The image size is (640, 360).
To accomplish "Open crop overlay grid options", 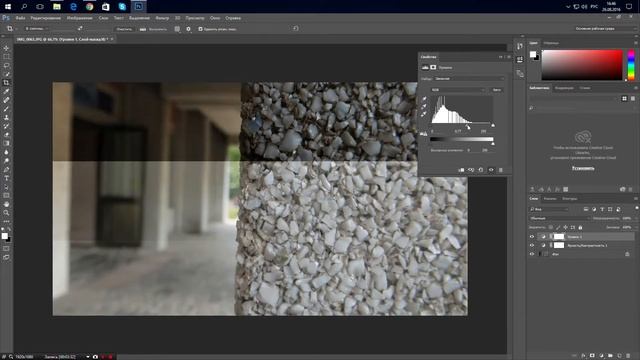I will click(177, 29).
